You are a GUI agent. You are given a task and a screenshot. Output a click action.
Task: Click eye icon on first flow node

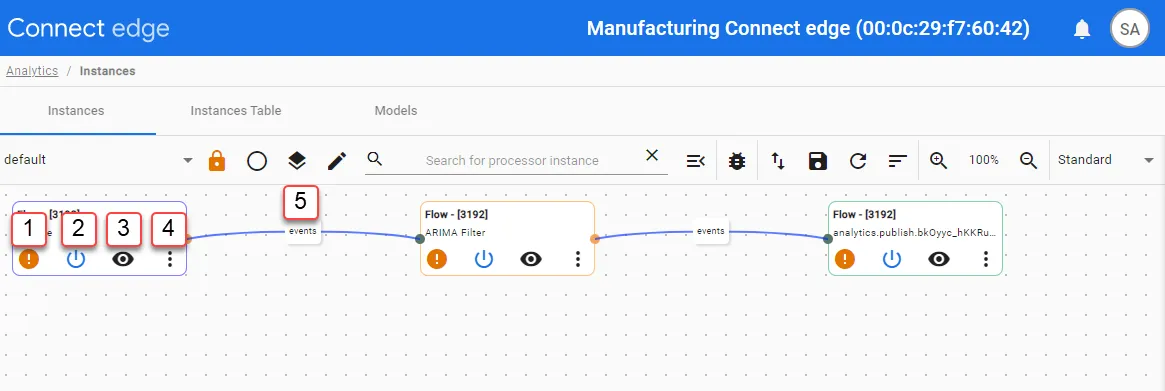point(123,259)
